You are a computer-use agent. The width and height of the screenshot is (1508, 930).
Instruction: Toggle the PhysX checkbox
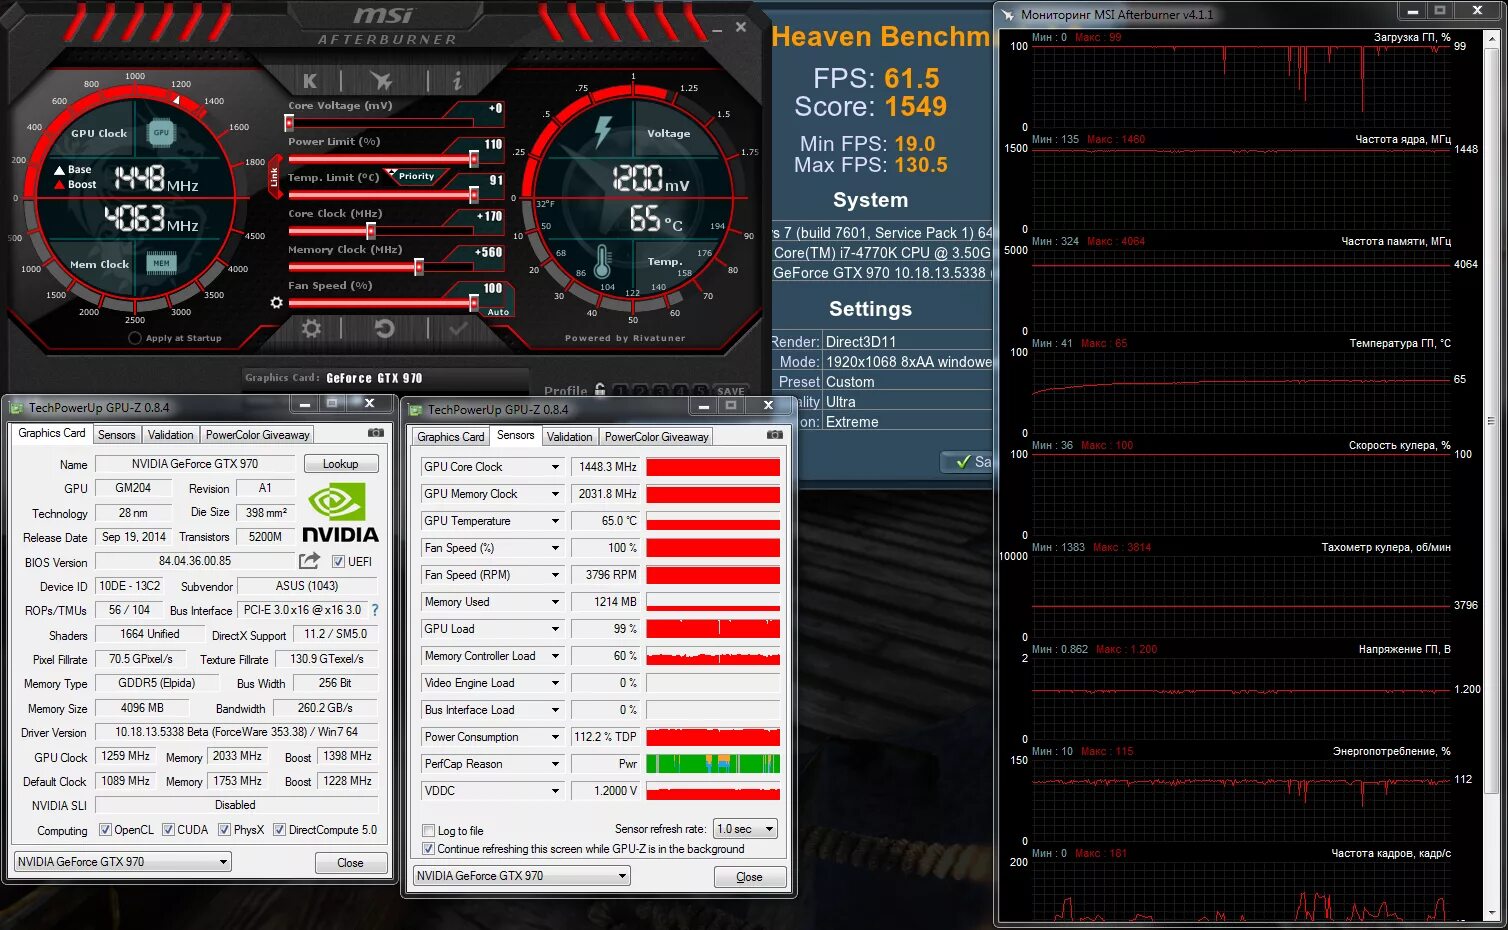(224, 830)
